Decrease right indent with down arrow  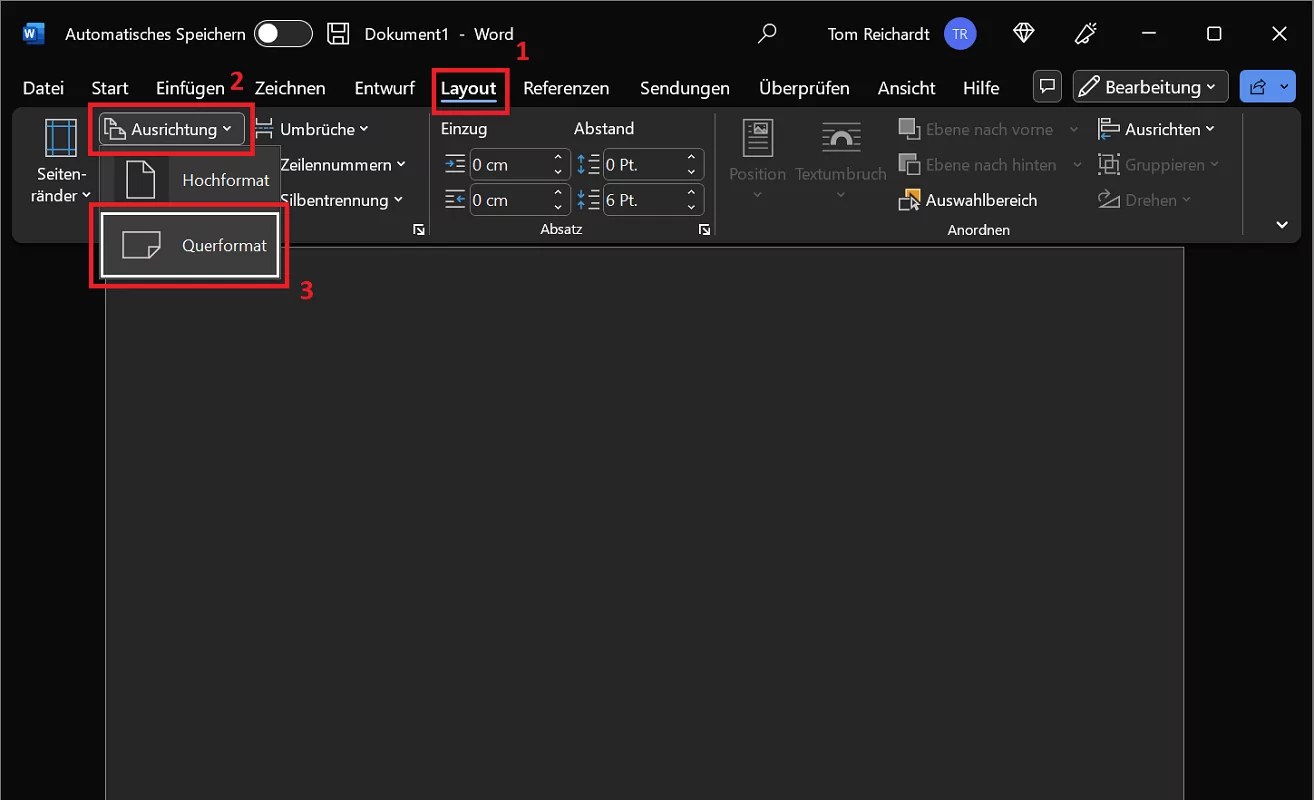[558, 207]
